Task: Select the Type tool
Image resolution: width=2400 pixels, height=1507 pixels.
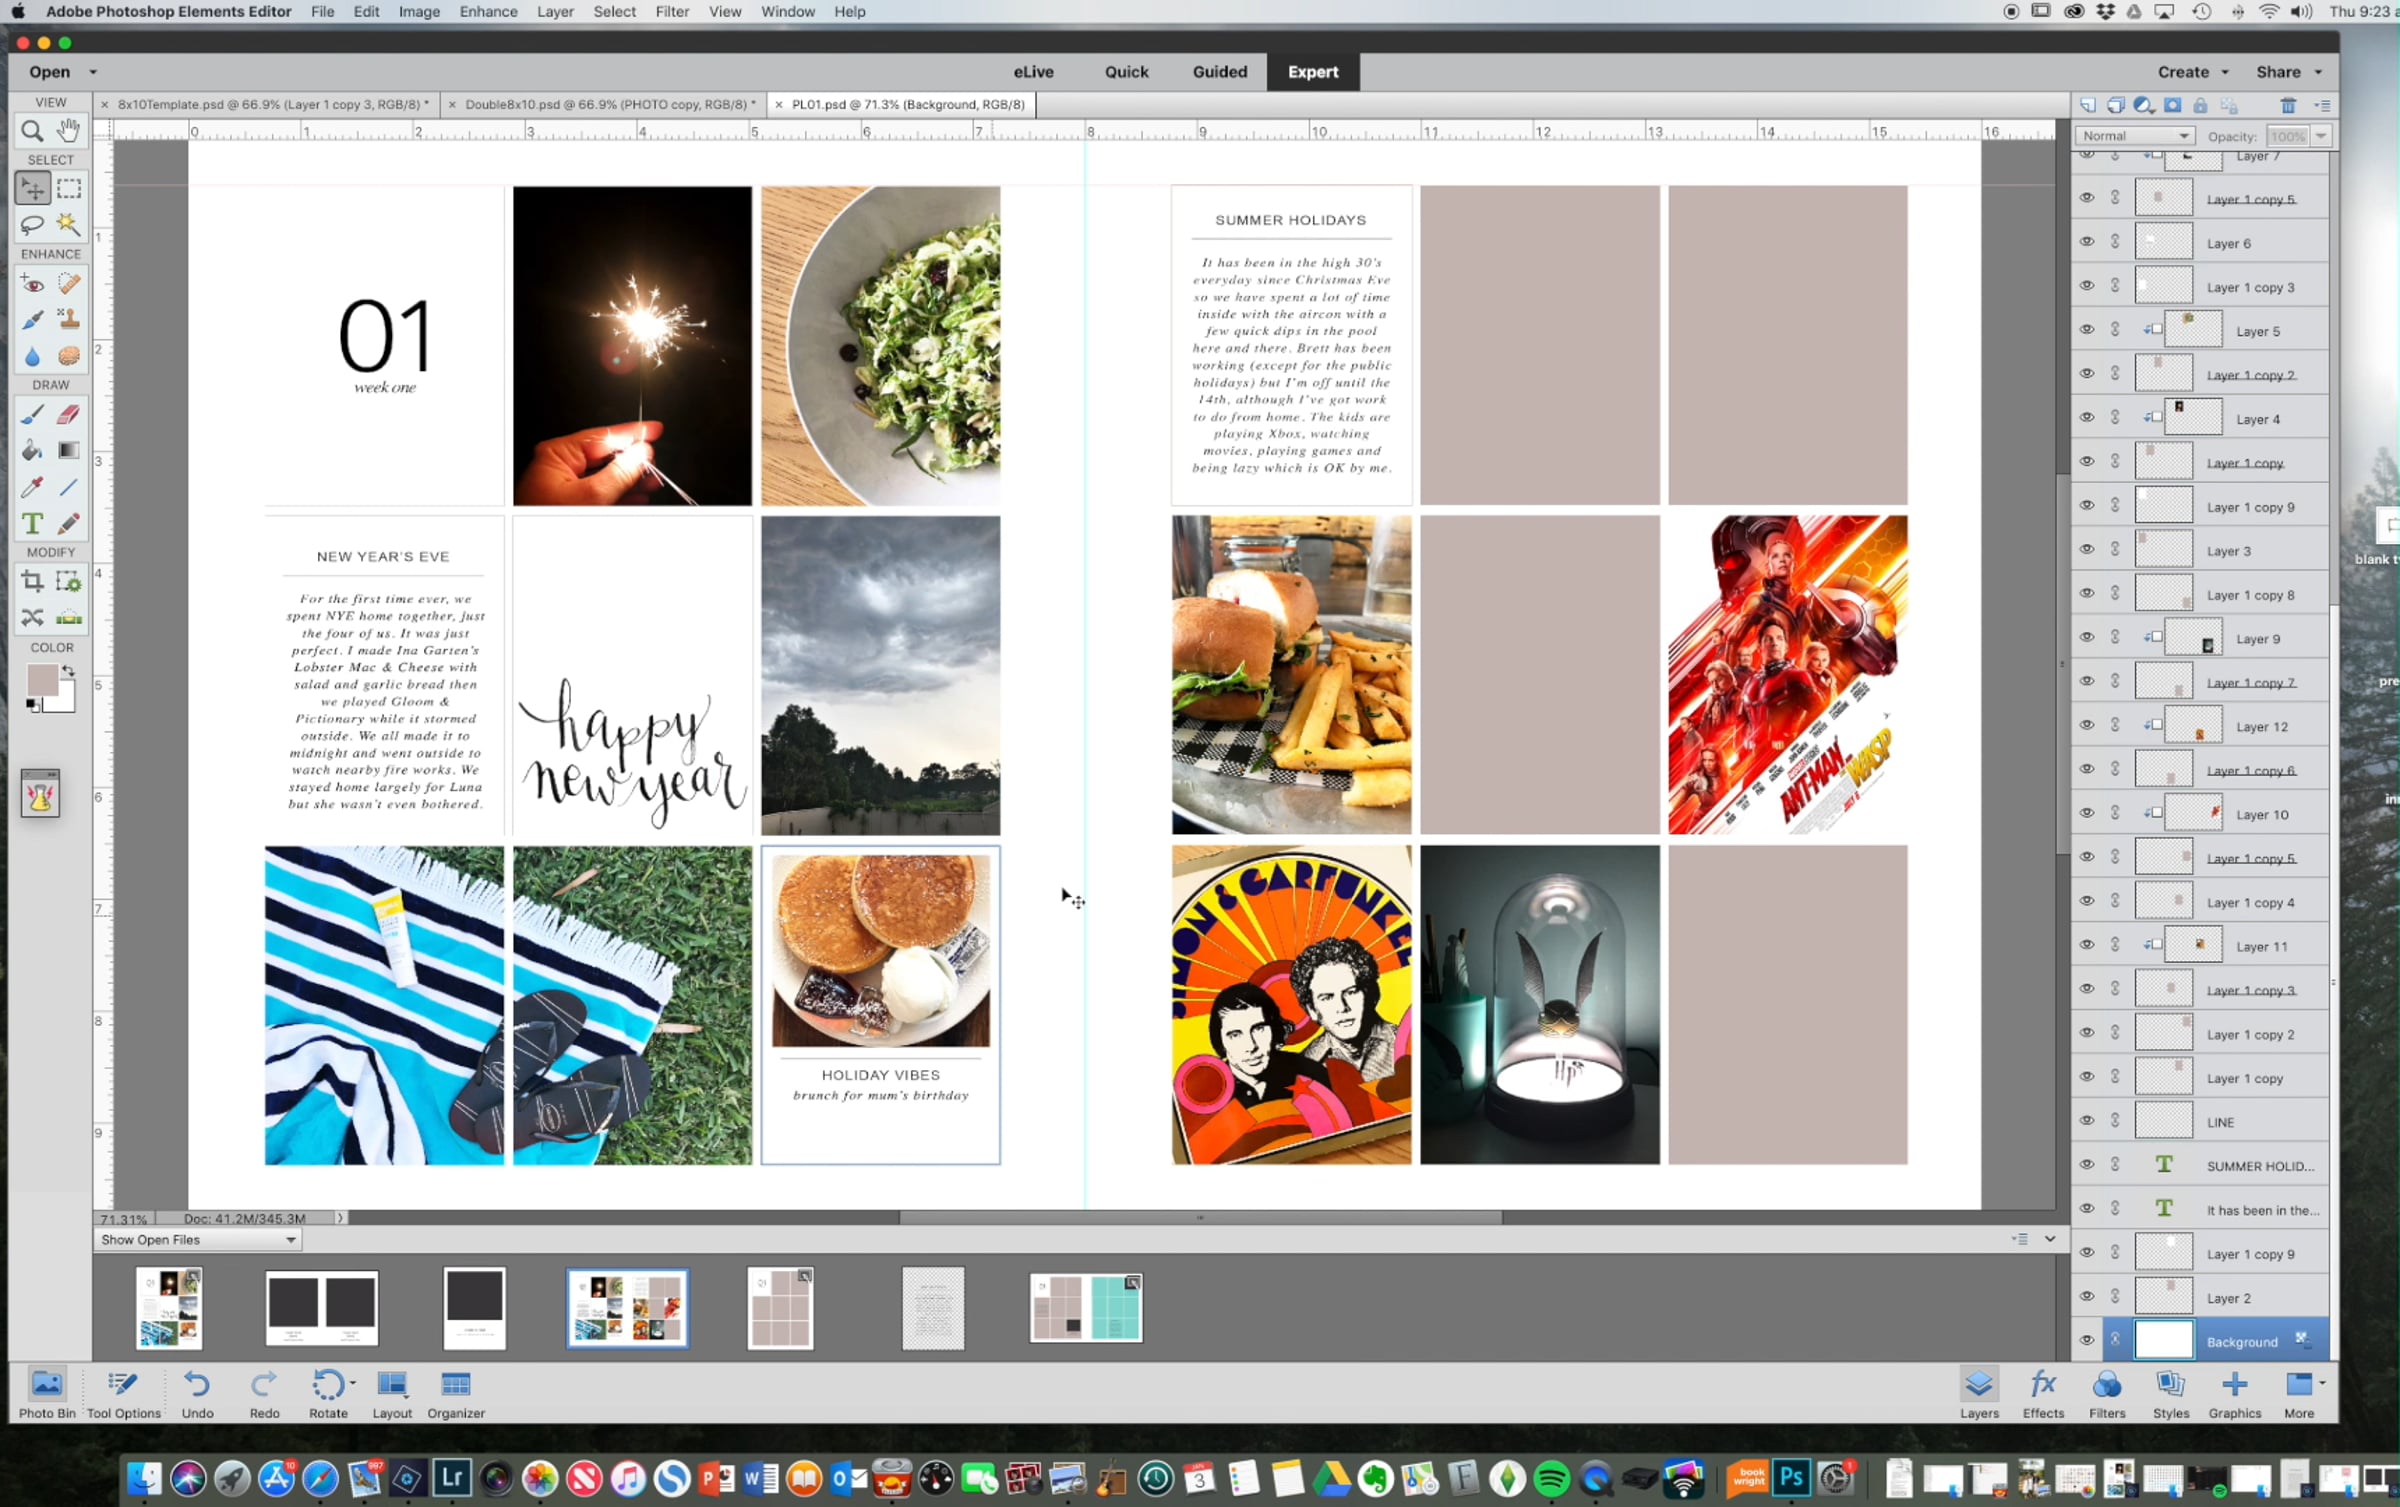Action: pyautogui.click(x=32, y=523)
